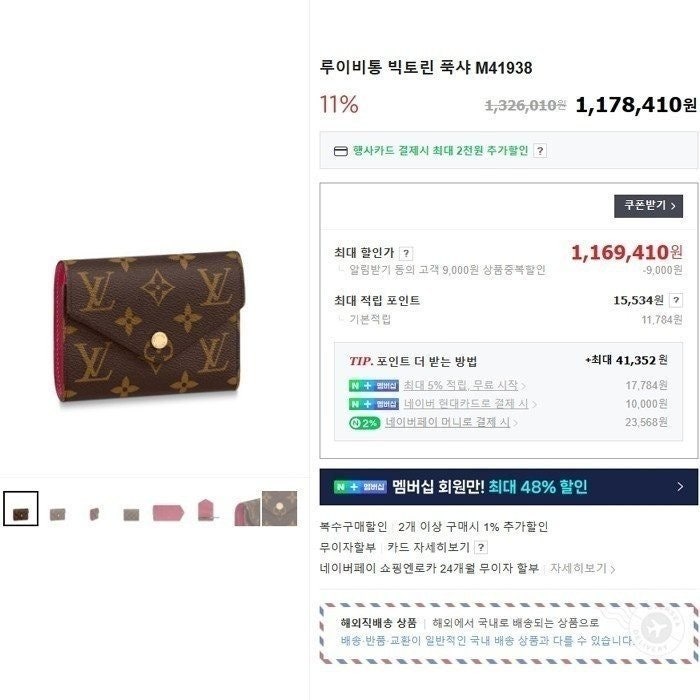700x700 pixels.
Task: Click the N+ 멤버십 badge beside 최대 5% 적립
Action: coord(374,386)
